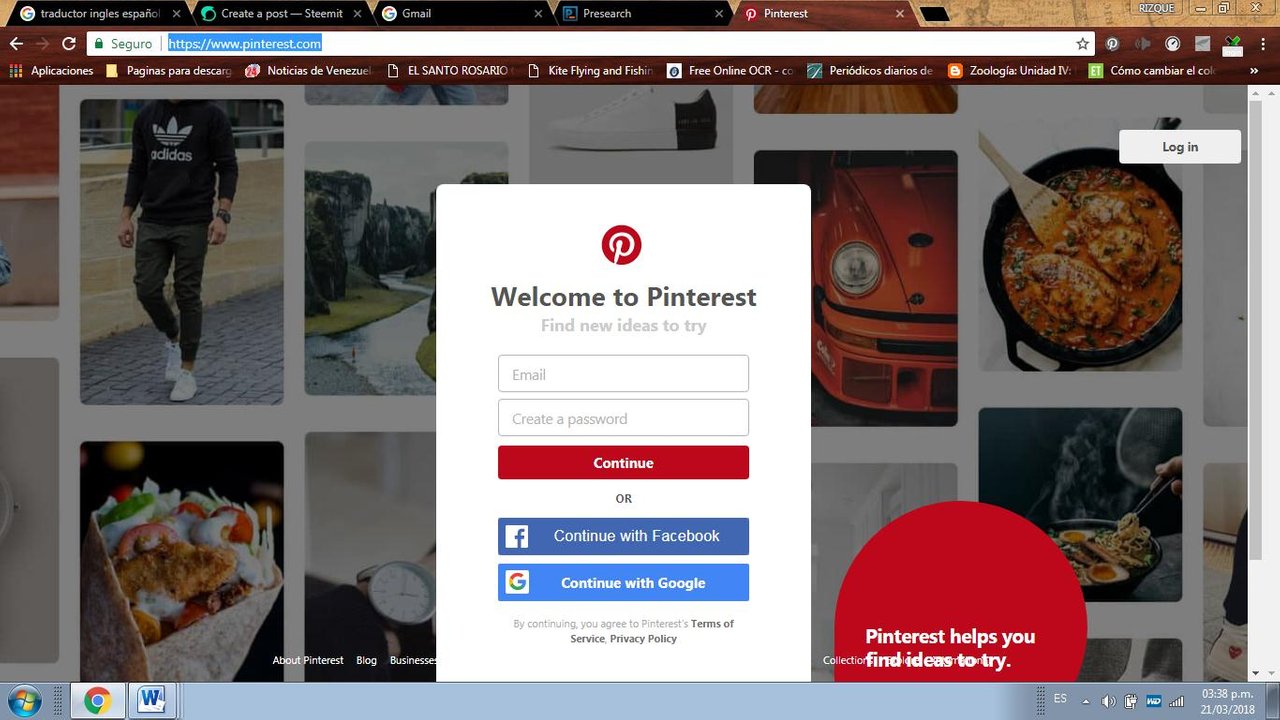The width and height of the screenshot is (1280, 720).
Task: Click the browser back arrow
Action: pos(16,44)
